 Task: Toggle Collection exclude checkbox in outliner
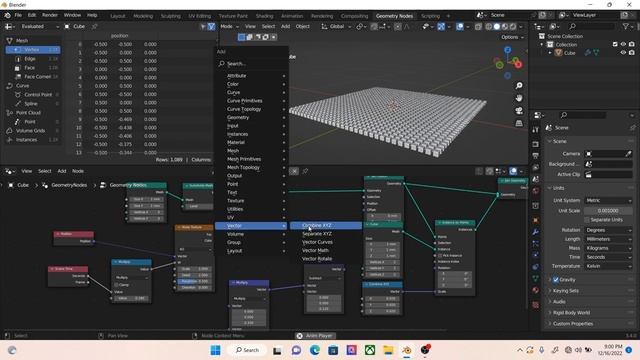[x=615, y=44]
